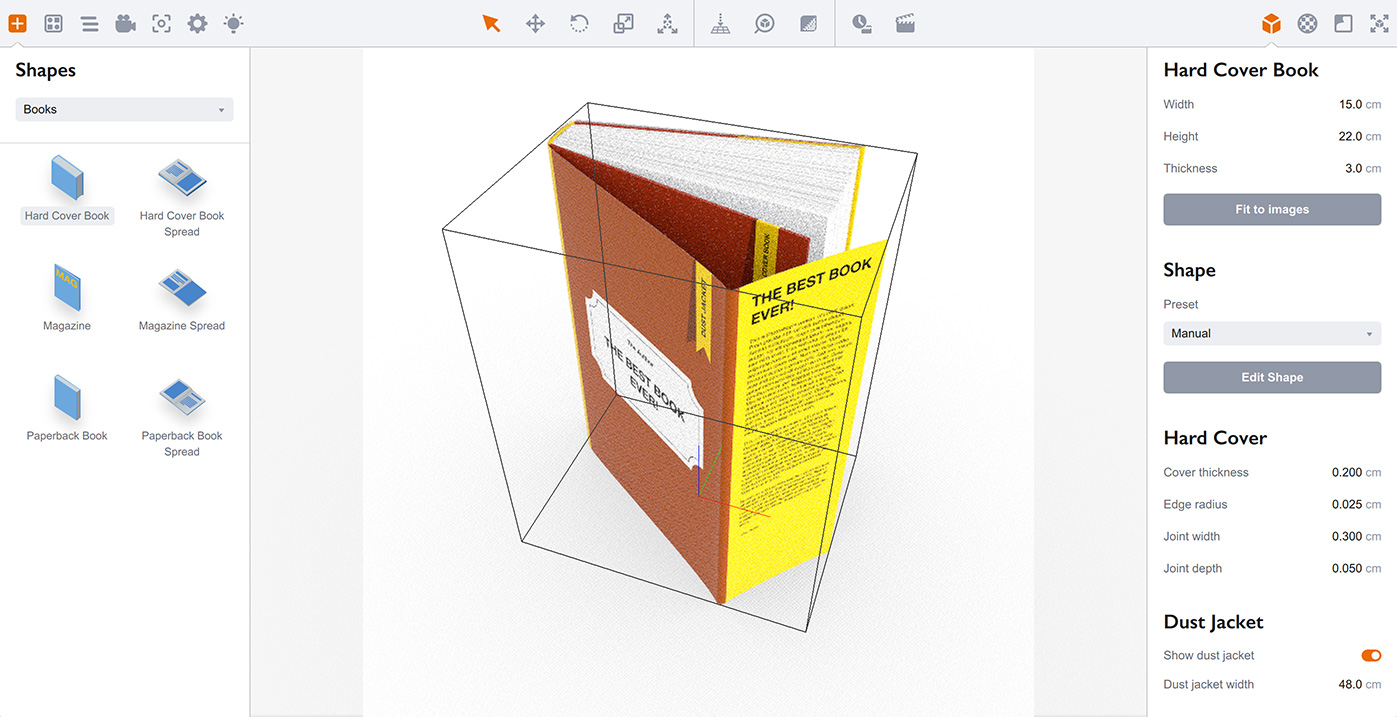
Task: Open the lighting sun icon
Action: [x=233, y=23]
